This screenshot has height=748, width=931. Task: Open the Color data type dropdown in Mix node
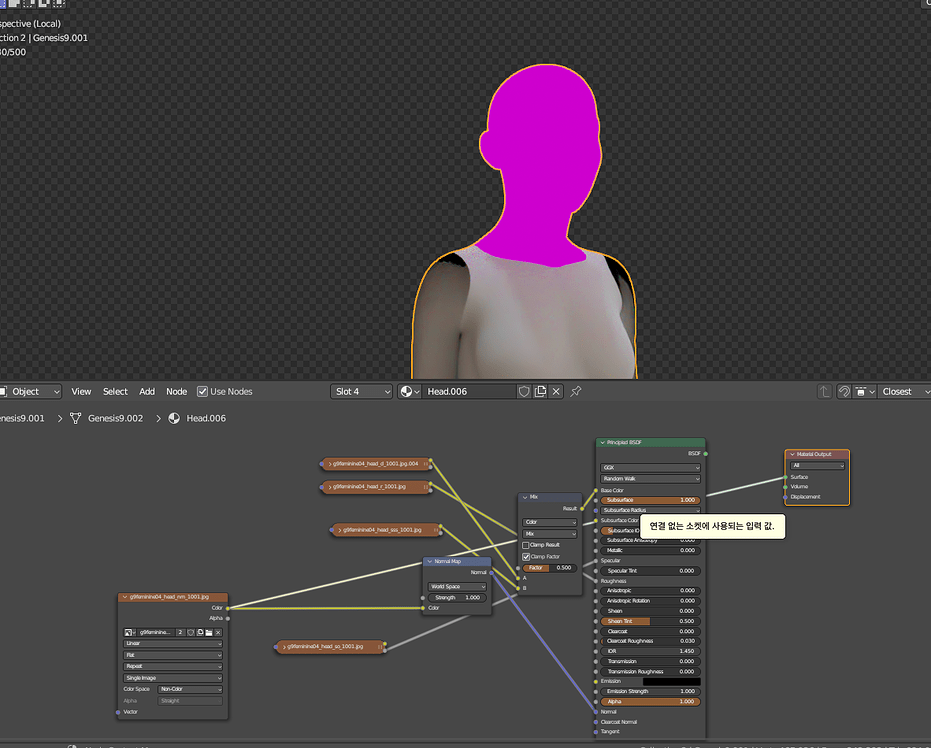pos(550,522)
